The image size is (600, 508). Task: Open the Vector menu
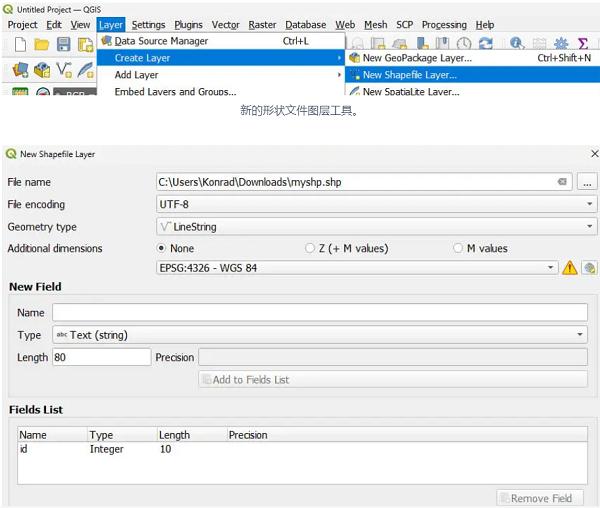[x=225, y=25]
